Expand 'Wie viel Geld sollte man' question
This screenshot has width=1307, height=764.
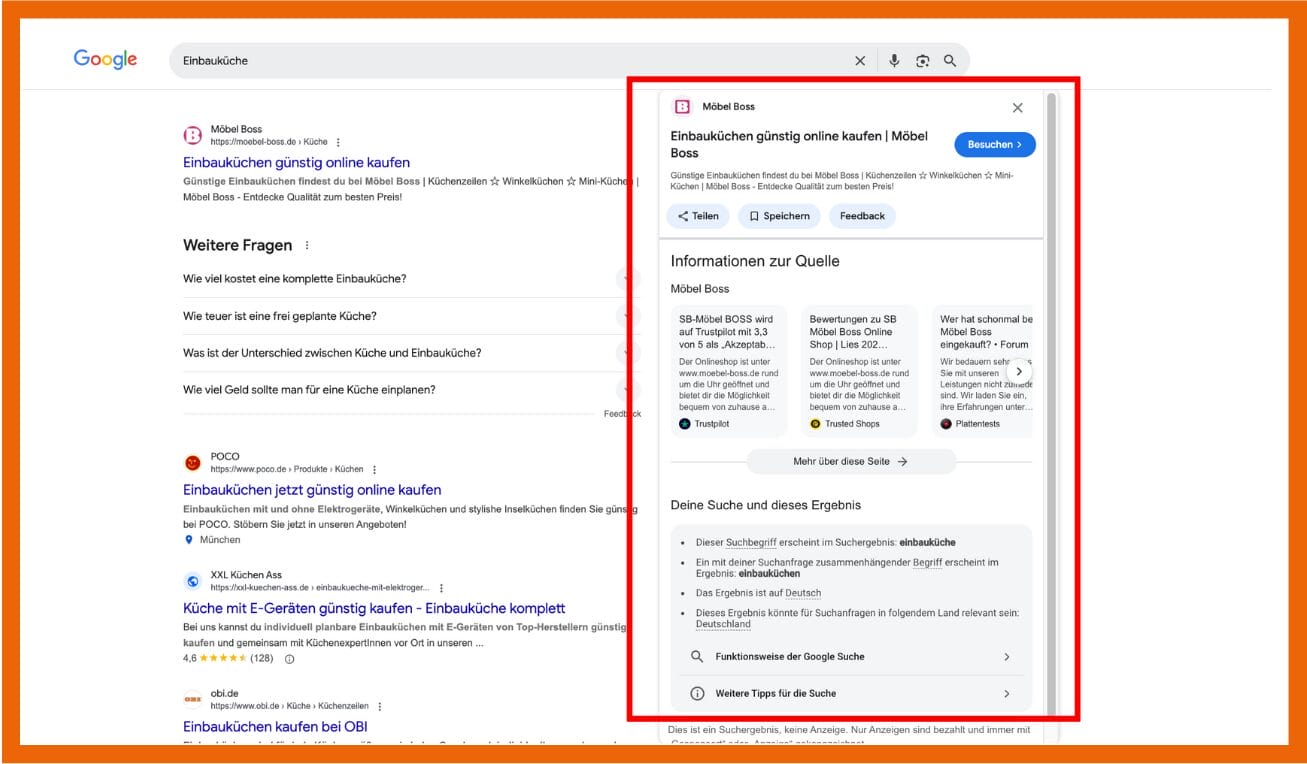[400, 390]
